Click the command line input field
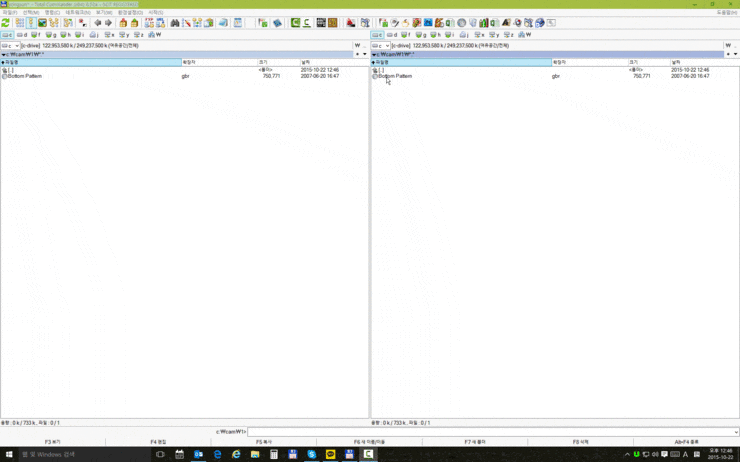740x462 pixels. click(488, 432)
